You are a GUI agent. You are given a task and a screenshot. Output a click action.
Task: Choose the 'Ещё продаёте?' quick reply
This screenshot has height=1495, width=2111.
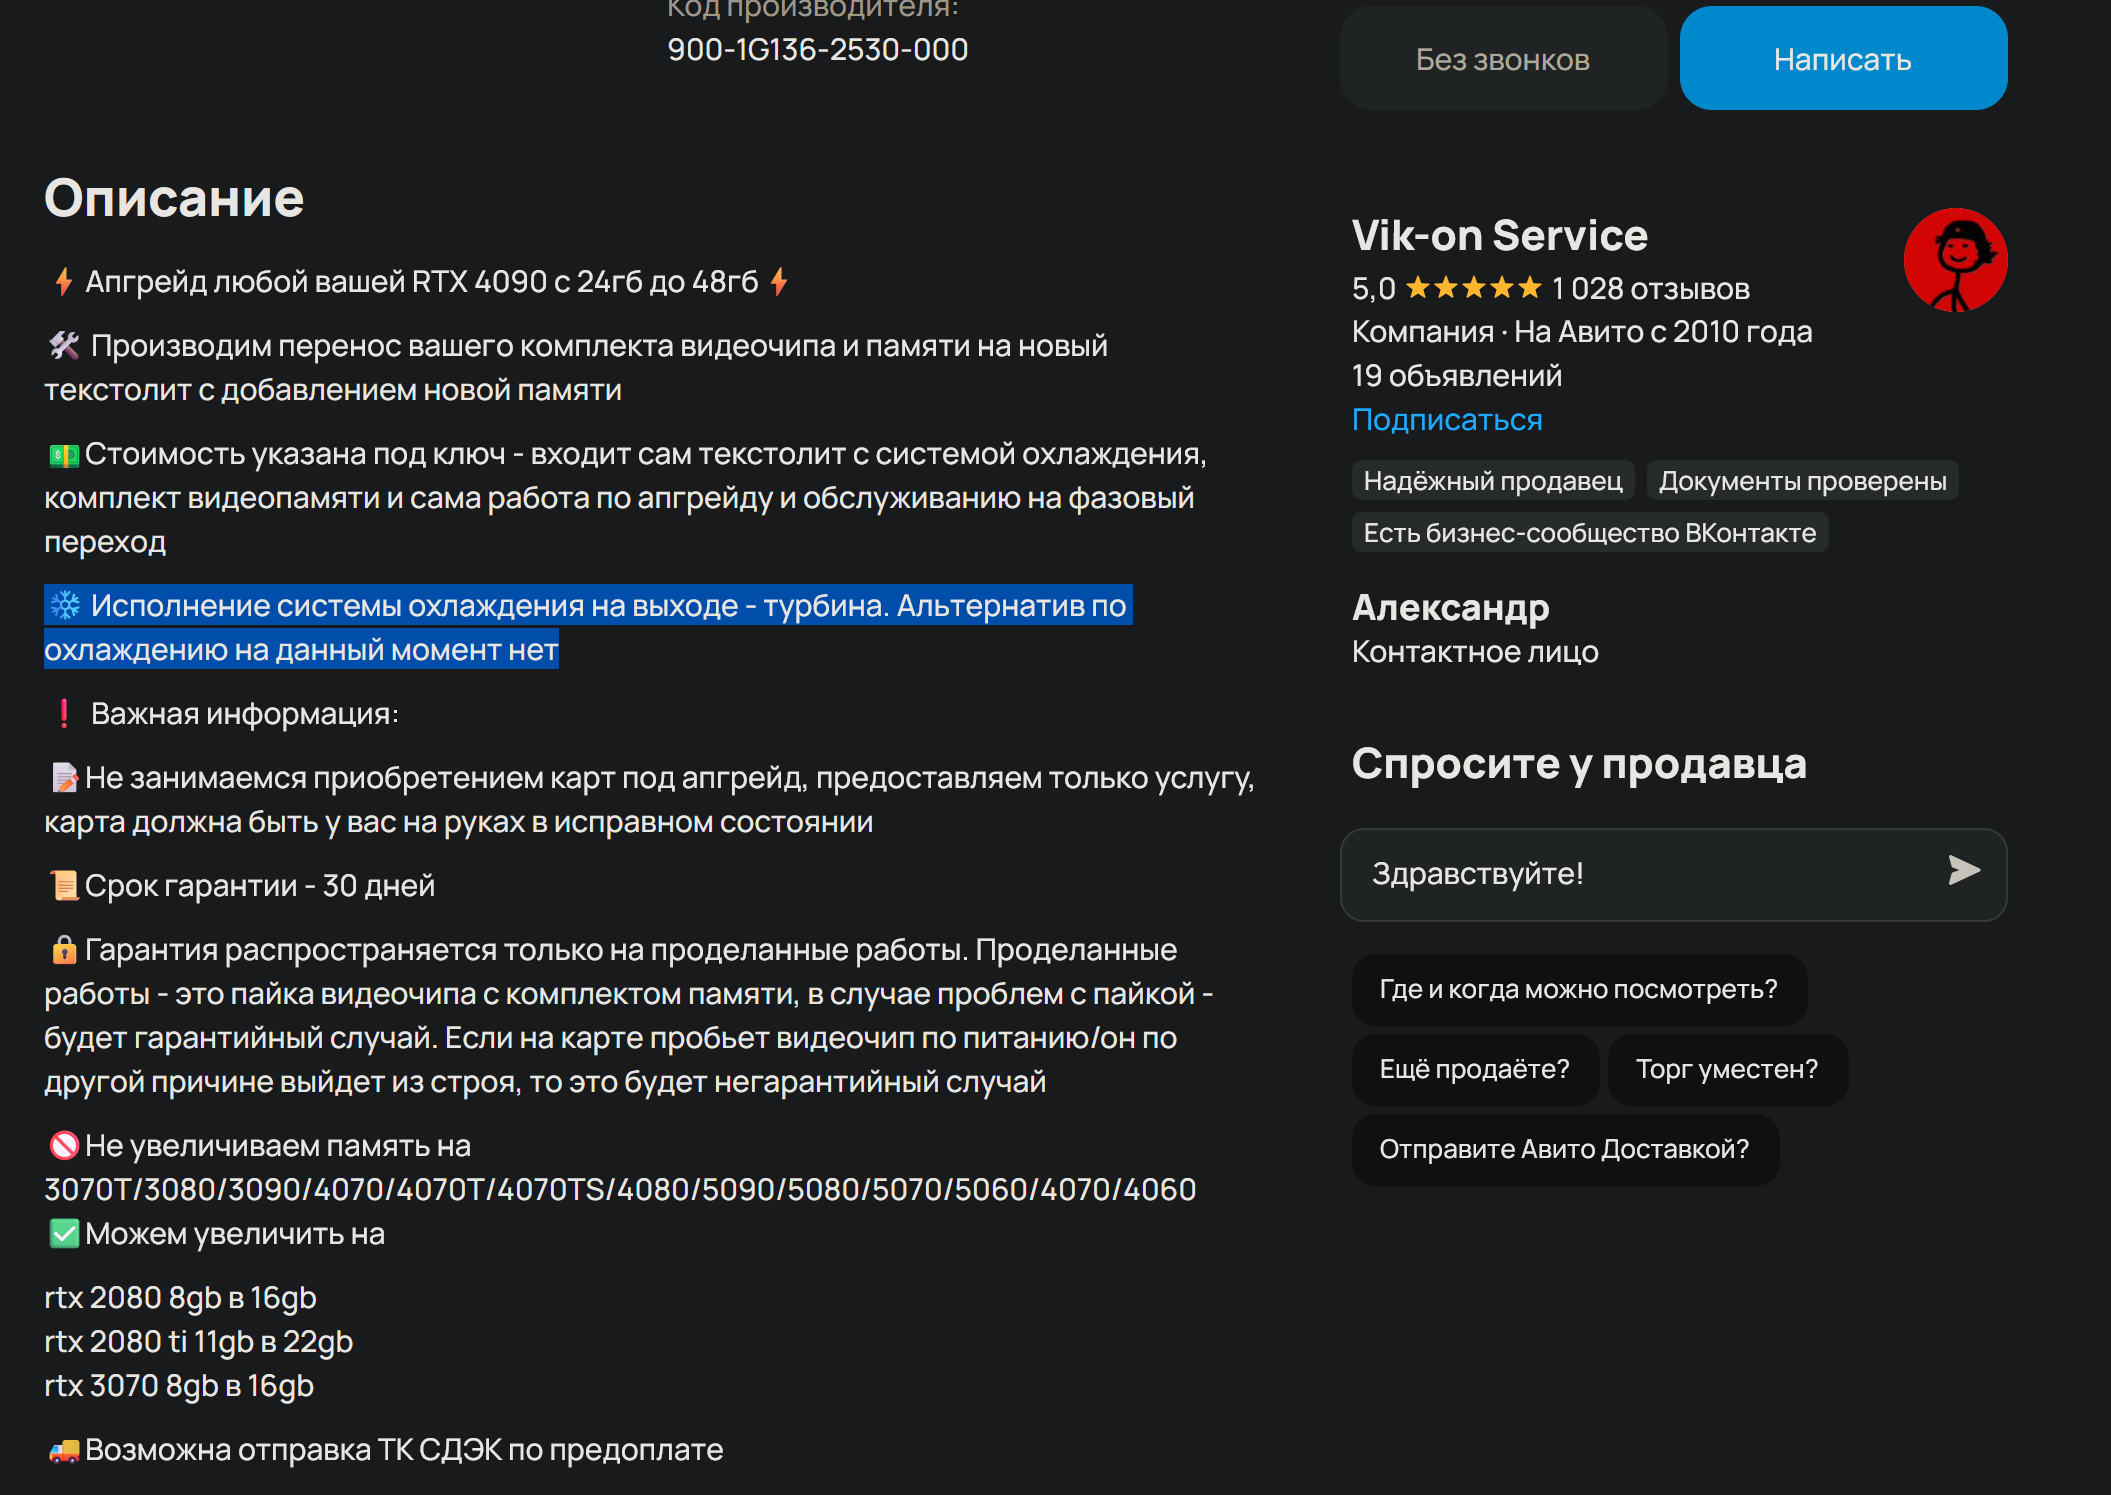click(1474, 1070)
